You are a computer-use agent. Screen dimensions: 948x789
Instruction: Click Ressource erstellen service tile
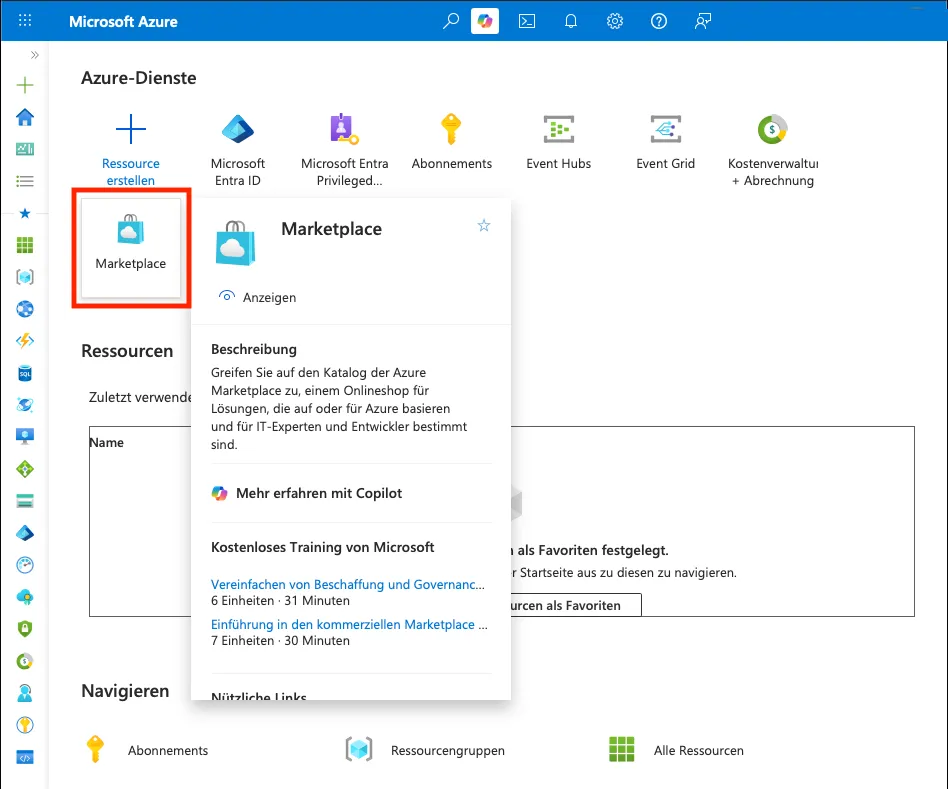pyautogui.click(x=131, y=150)
